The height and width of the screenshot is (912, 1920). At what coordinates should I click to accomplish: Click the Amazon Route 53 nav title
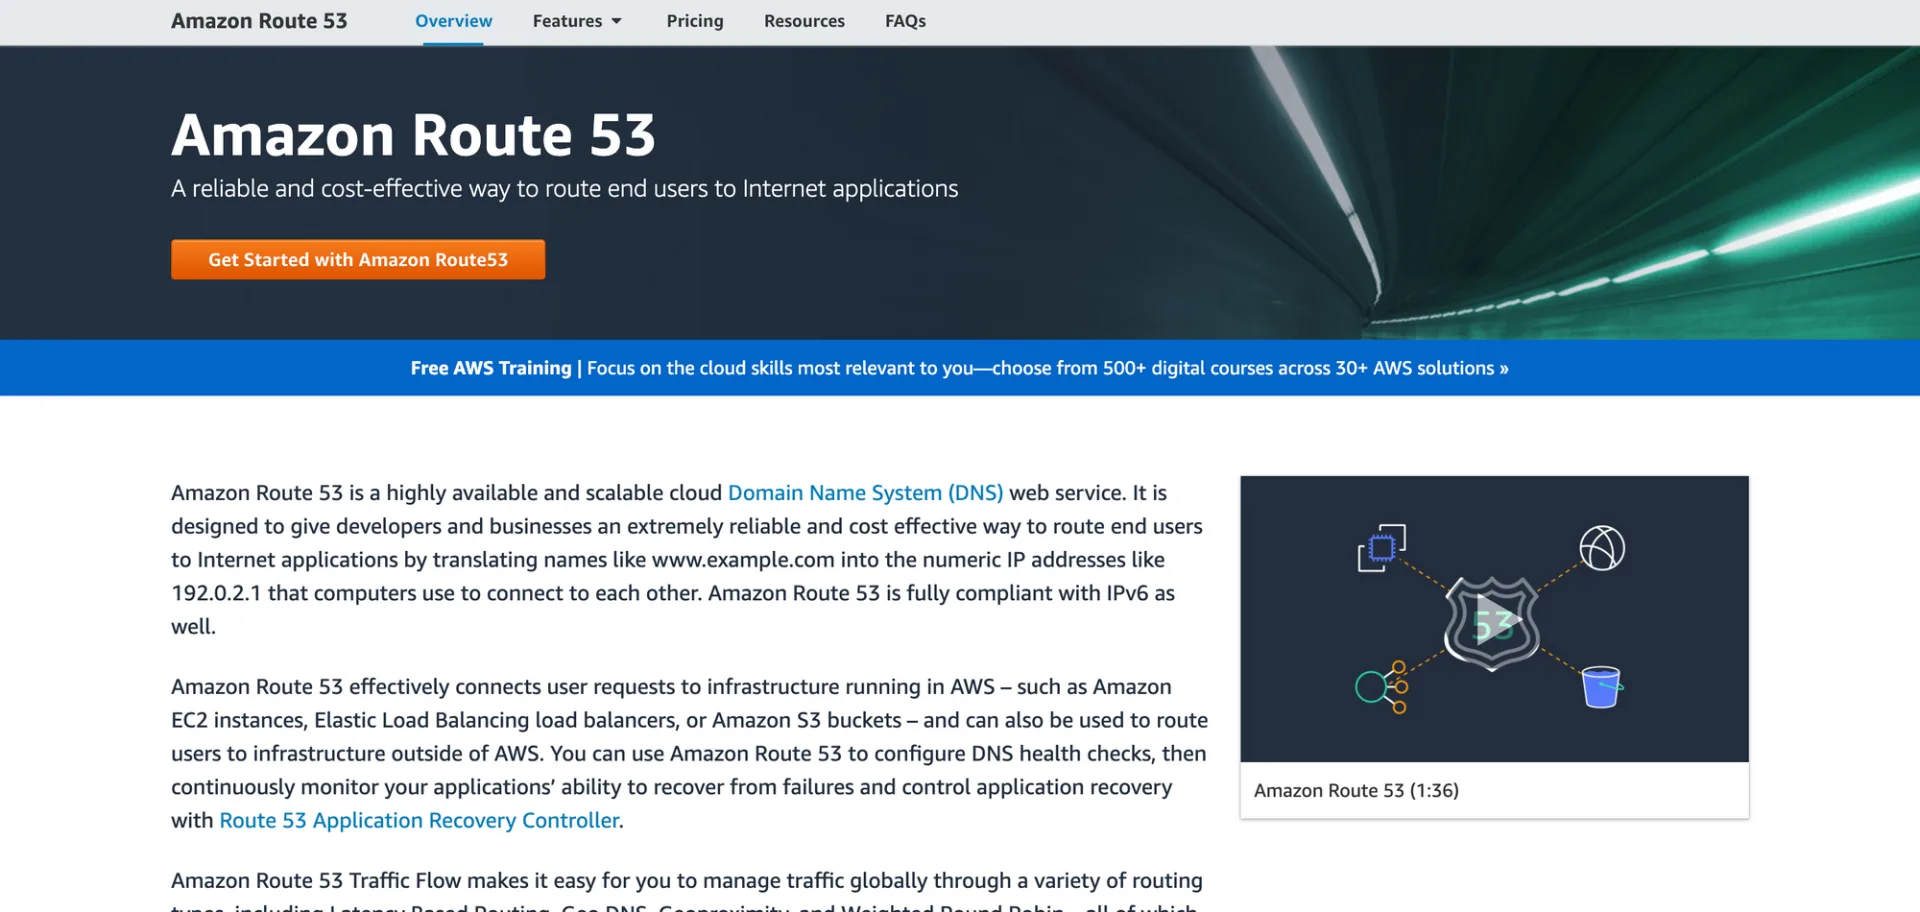click(x=259, y=21)
